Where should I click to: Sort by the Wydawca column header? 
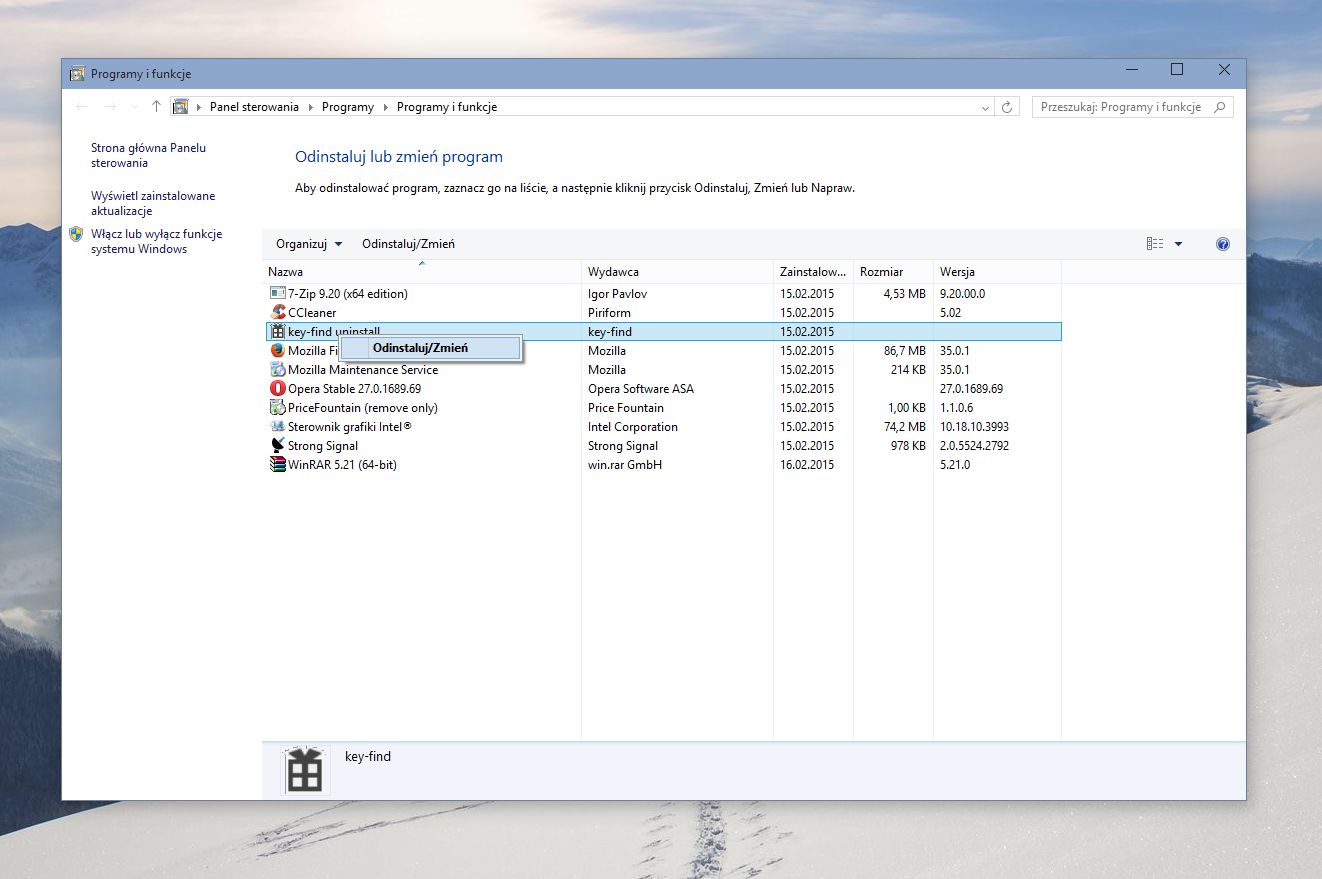677,272
